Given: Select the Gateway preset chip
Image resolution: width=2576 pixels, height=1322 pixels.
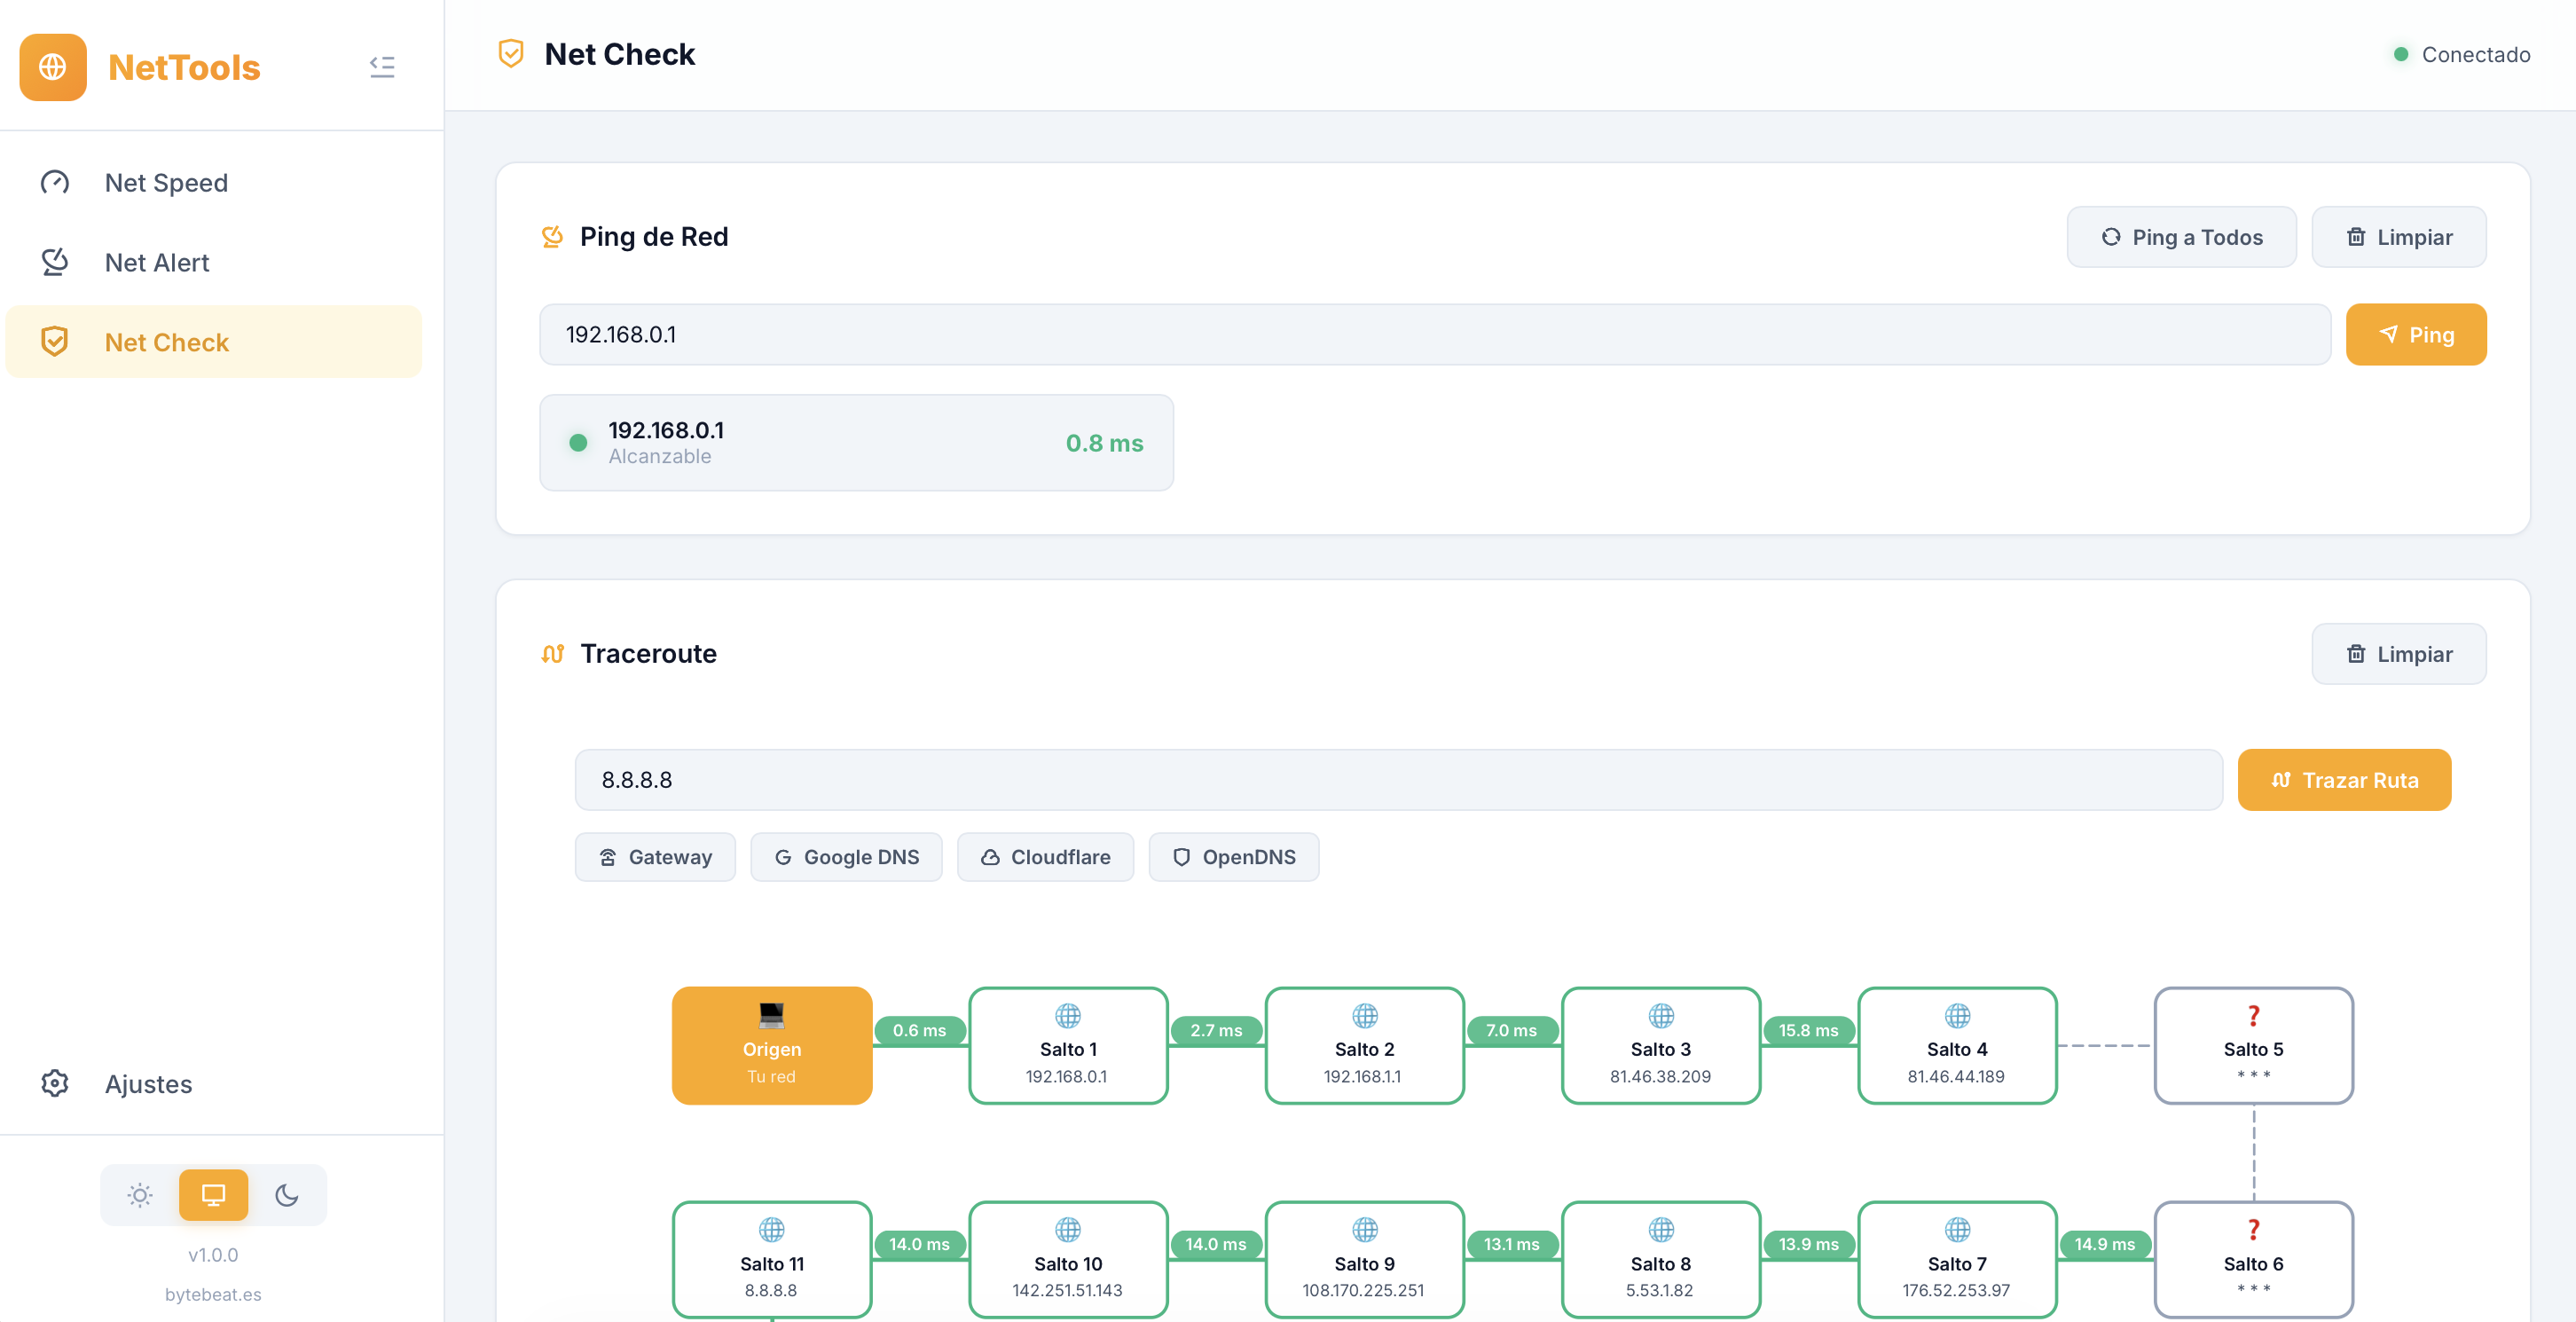Looking at the screenshot, I should [655, 857].
